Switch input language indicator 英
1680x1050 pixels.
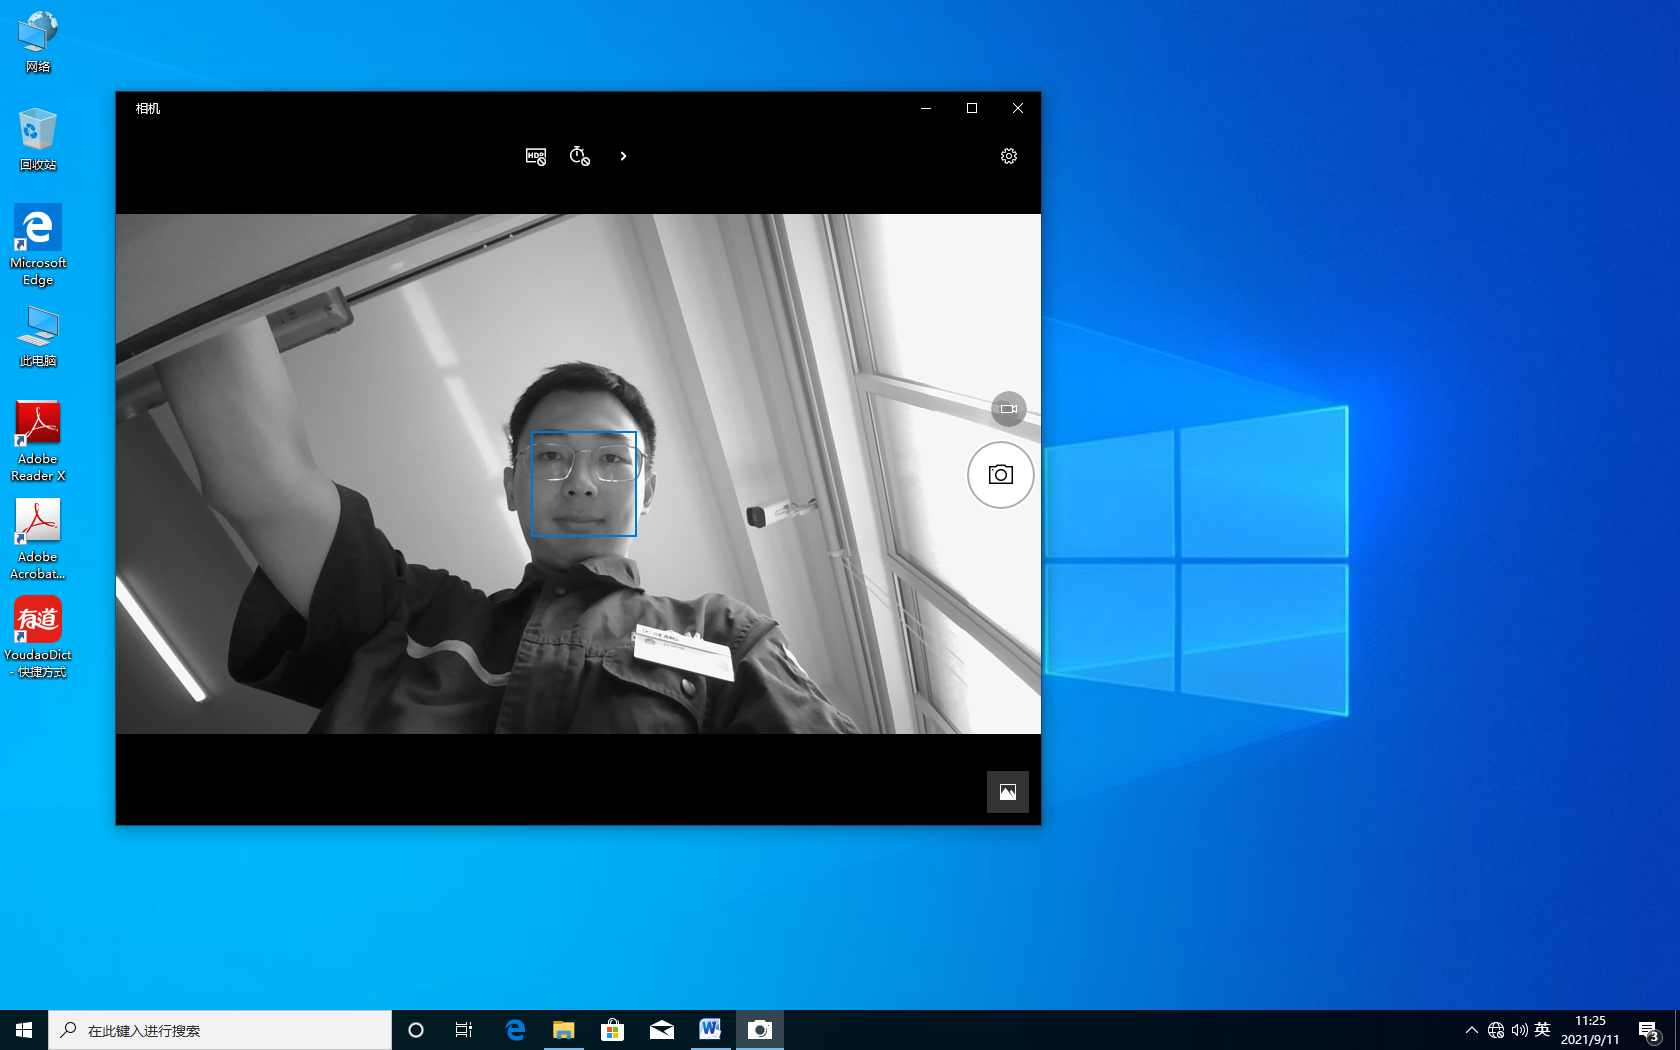point(1542,1030)
